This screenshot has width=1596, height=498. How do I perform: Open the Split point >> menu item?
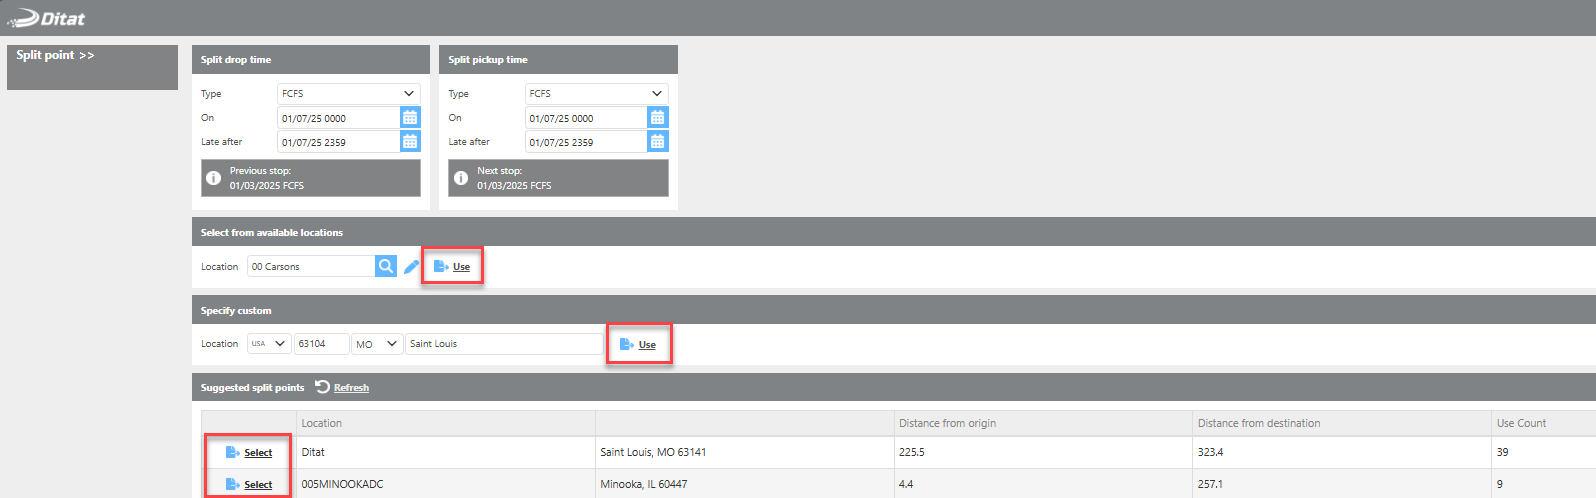click(55, 55)
